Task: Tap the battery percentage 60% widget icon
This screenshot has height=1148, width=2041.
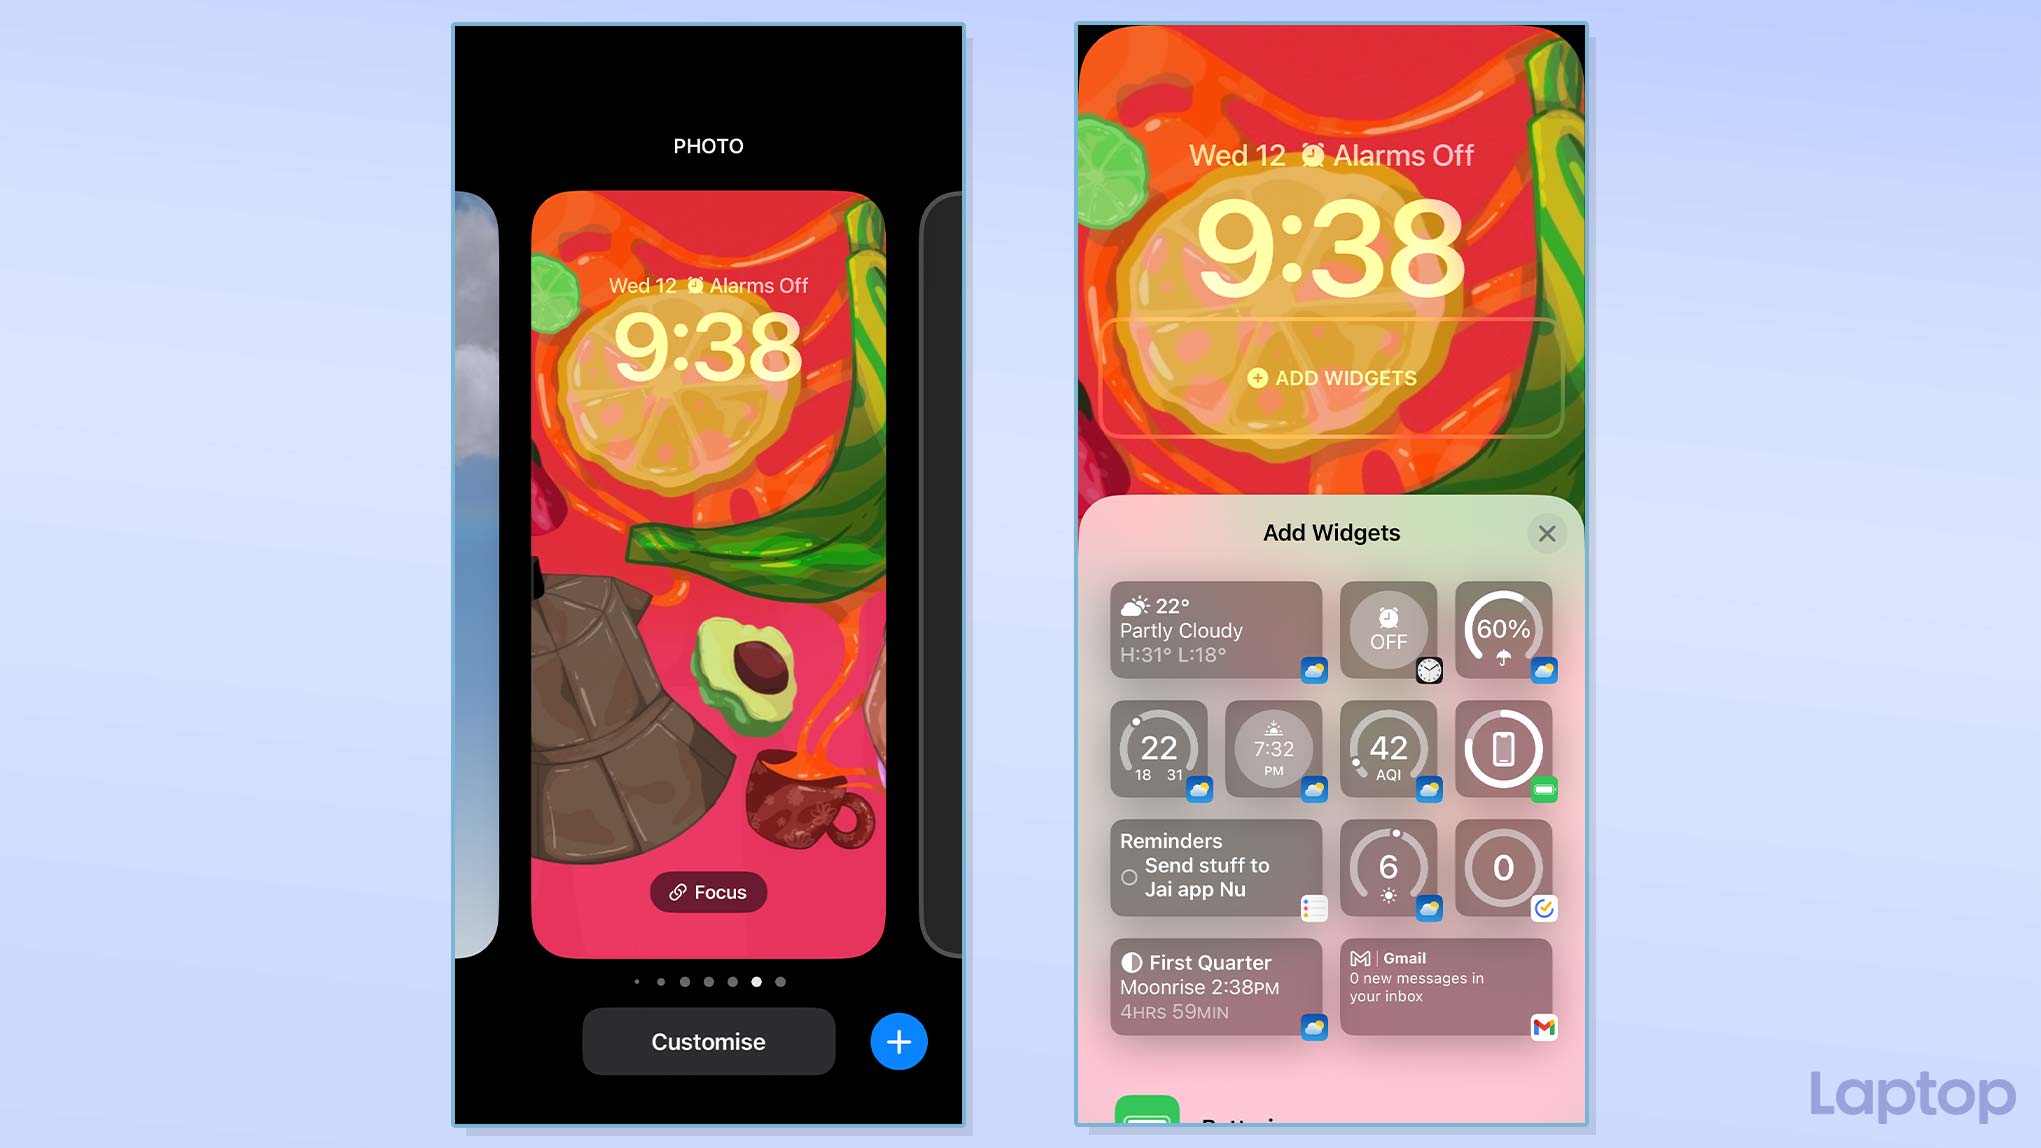Action: [1501, 629]
